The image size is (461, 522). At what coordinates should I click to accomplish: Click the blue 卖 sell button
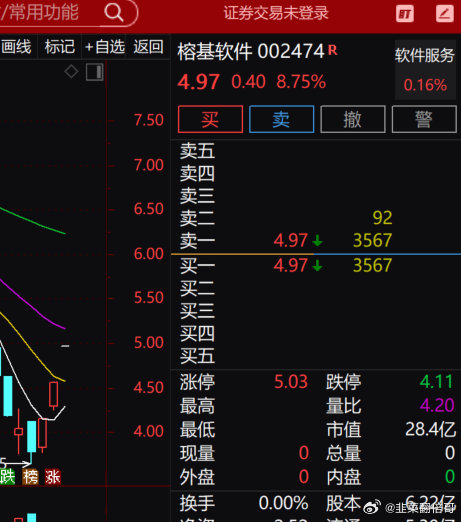(x=282, y=119)
